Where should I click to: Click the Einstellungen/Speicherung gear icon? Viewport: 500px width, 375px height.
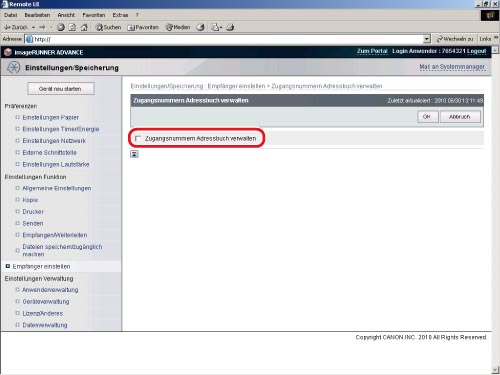click(13, 67)
